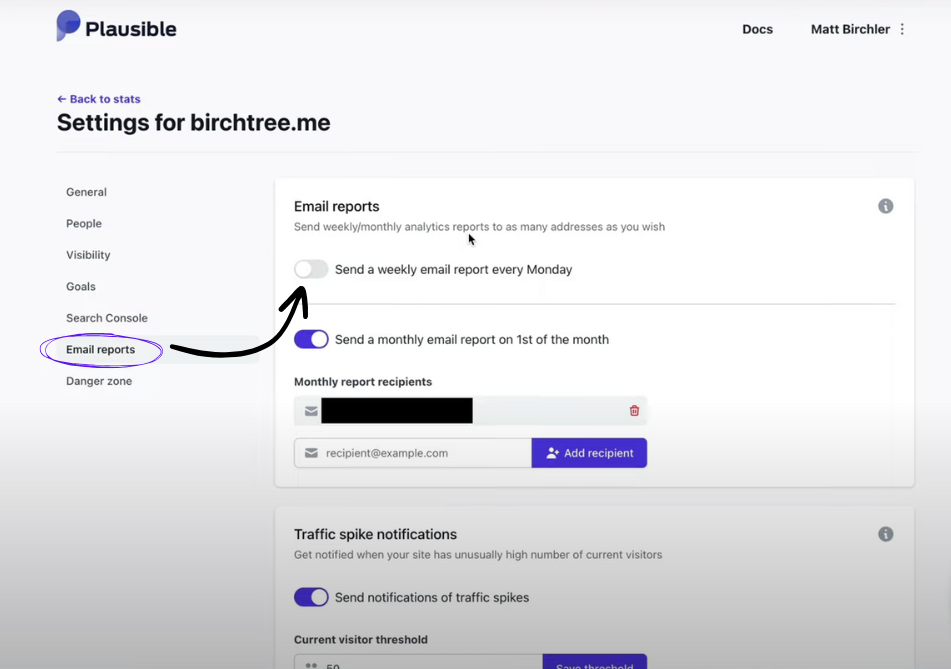Click the Traffic spike notifications info icon
This screenshot has width=951, height=669.
(885, 534)
